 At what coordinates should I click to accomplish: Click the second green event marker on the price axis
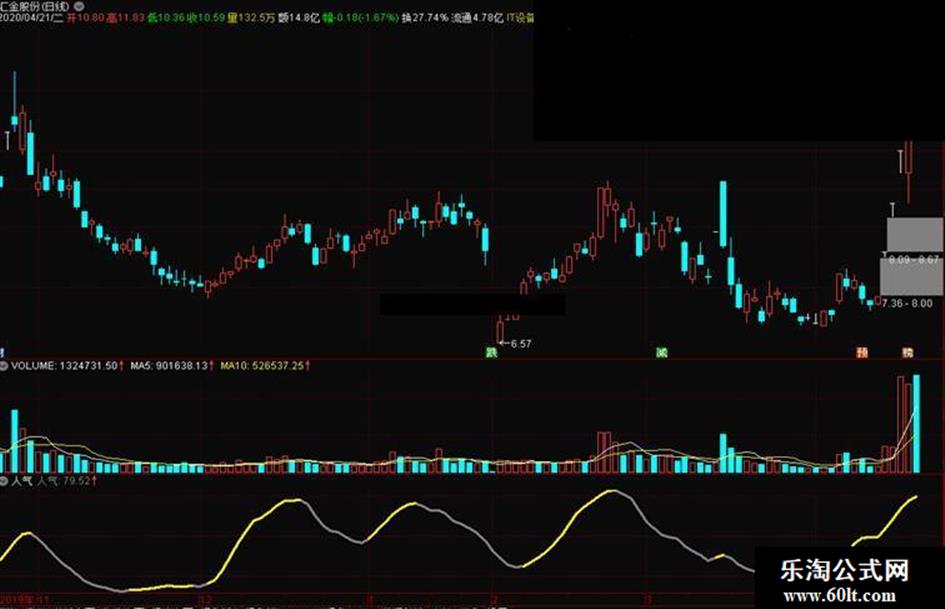pyautogui.click(x=661, y=352)
